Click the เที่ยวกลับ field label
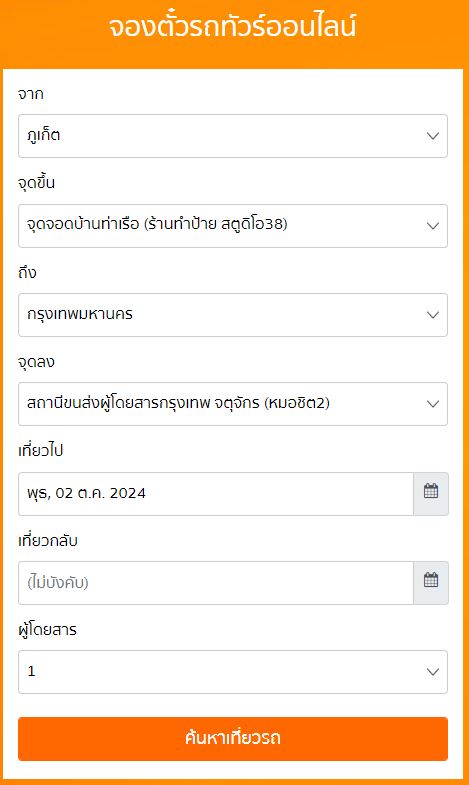This screenshot has height=785, width=469. (48, 541)
